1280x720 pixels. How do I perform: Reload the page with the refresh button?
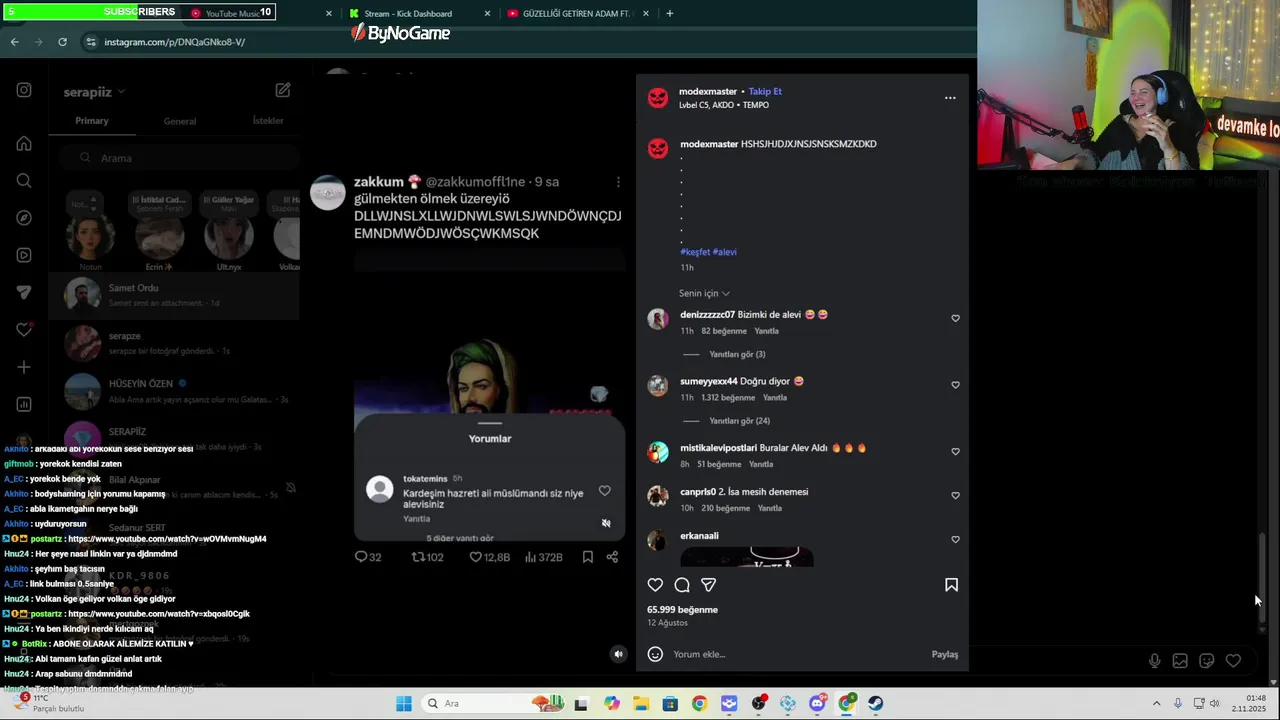pyautogui.click(x=62, y=42)
